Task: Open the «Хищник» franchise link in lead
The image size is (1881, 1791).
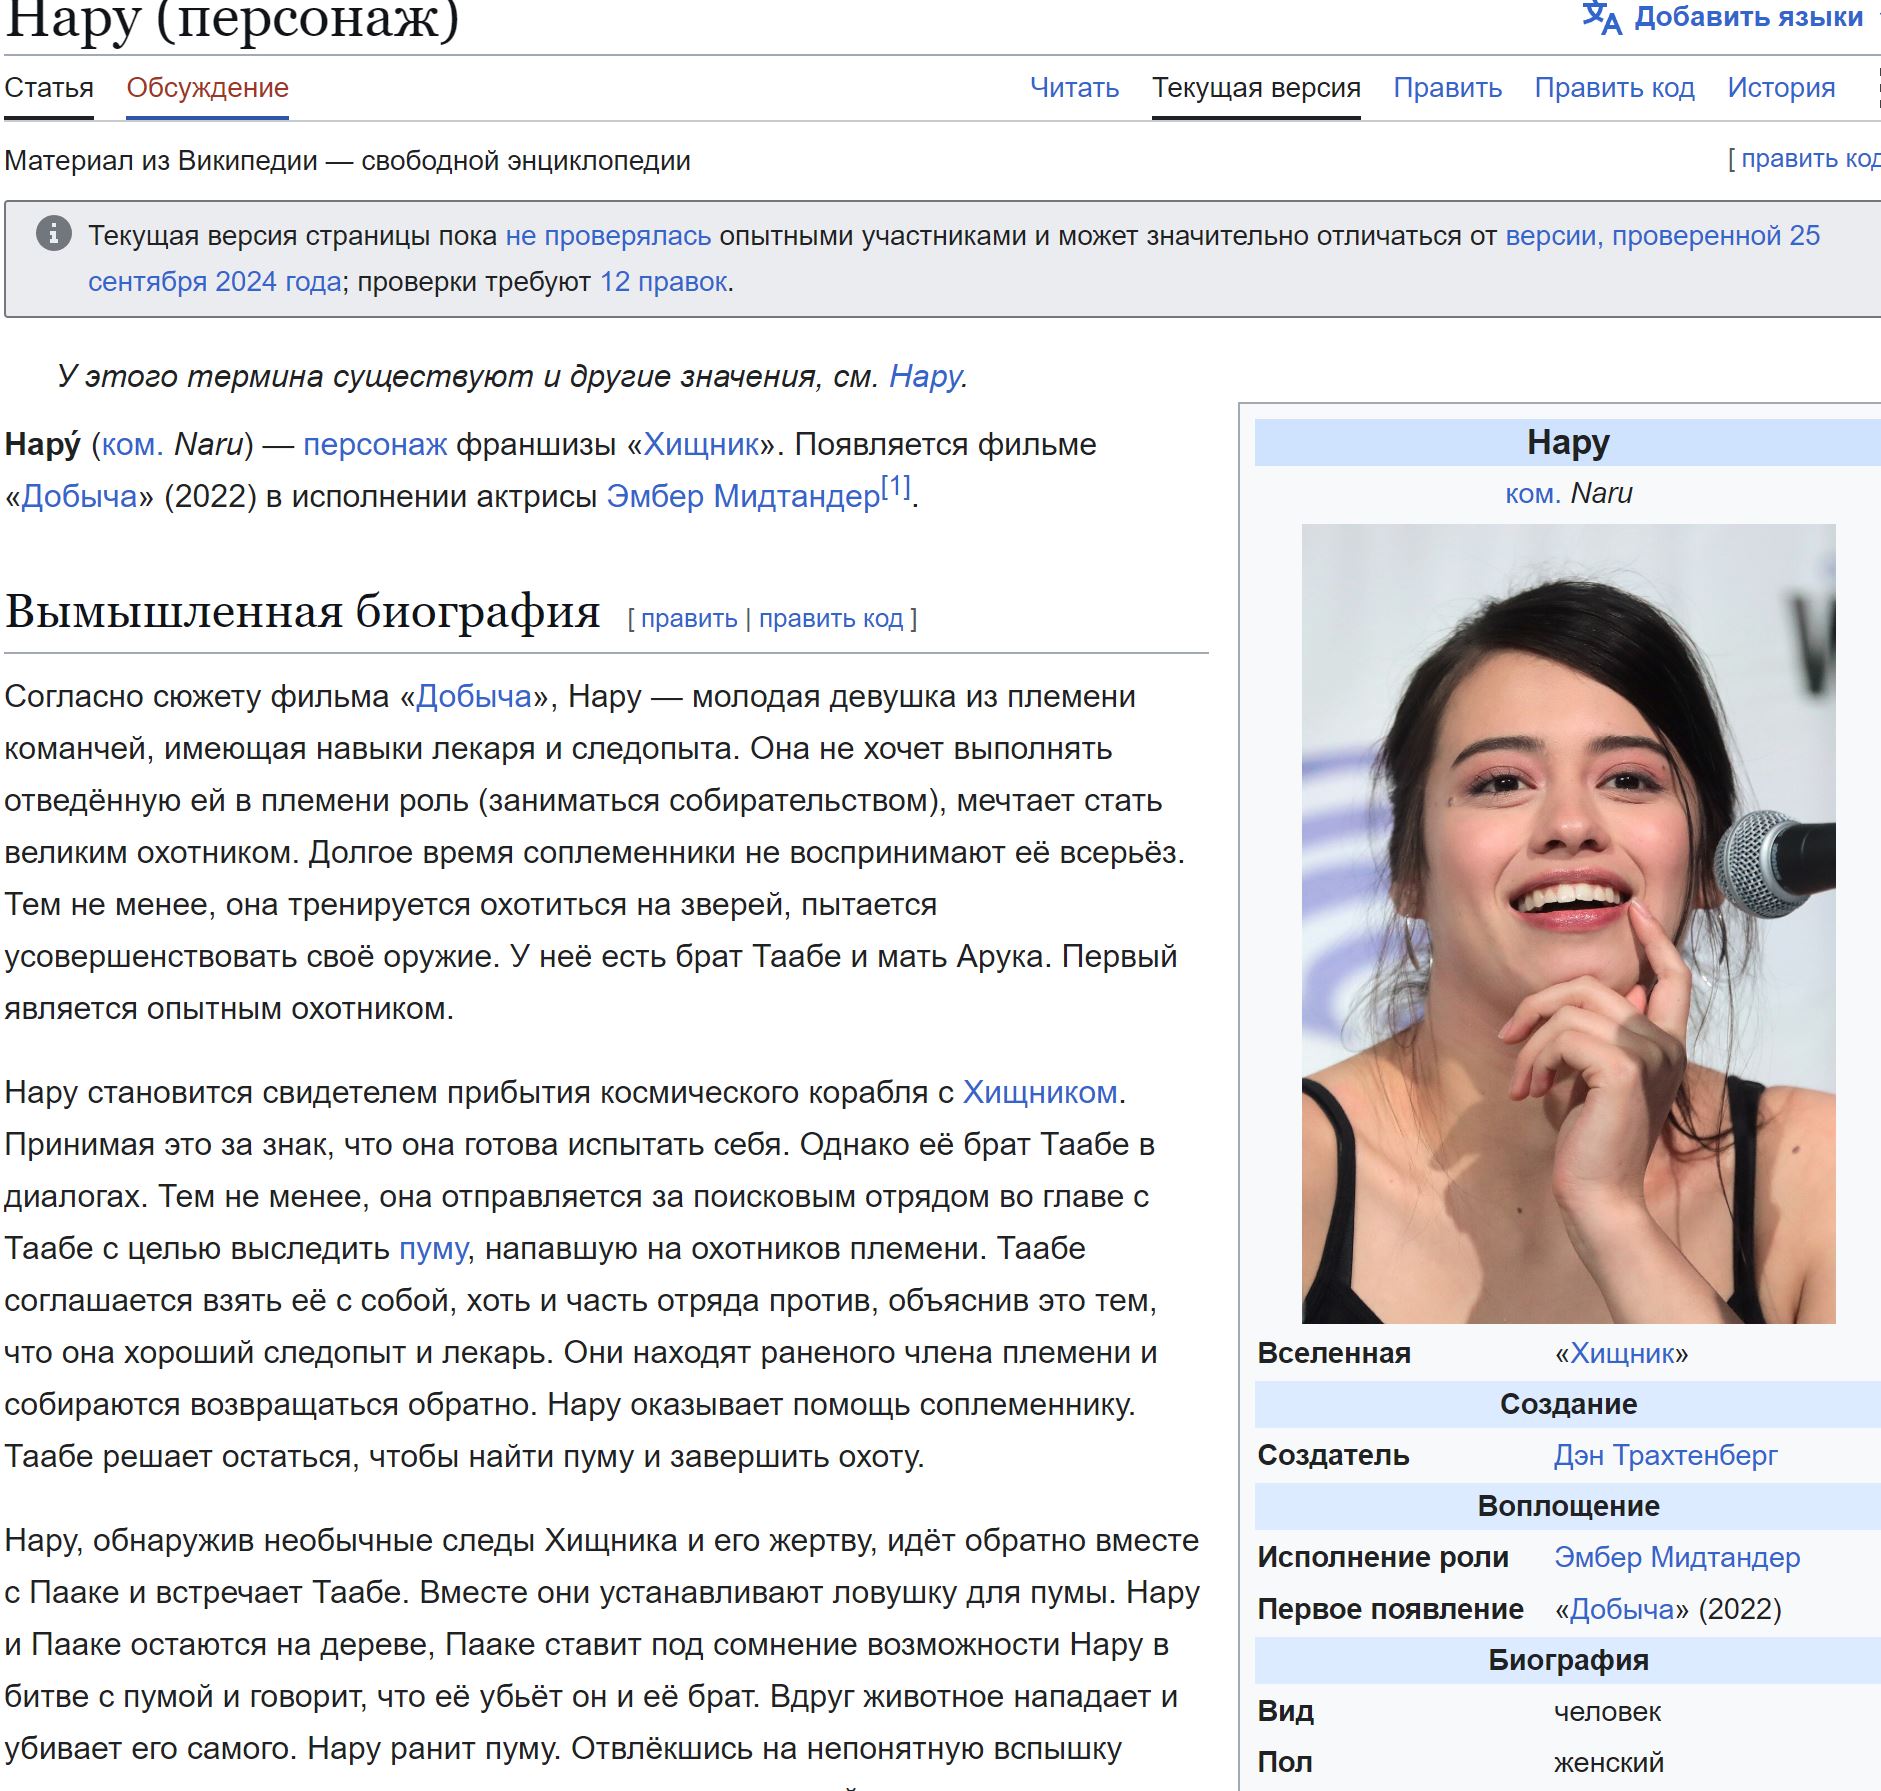Action: pos(701,444)
